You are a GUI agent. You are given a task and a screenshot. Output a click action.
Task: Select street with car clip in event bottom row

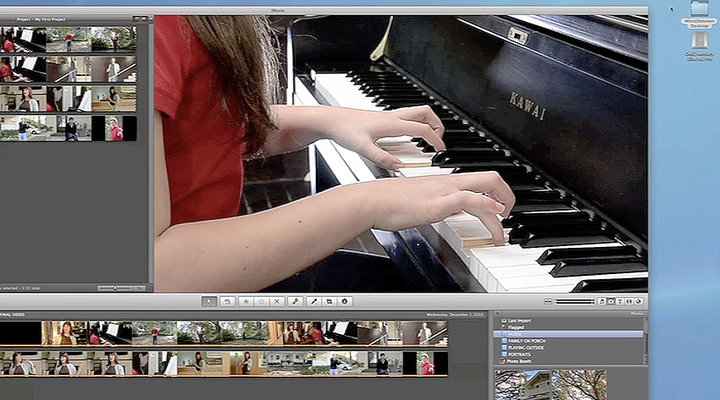click(x=335, y=363)
